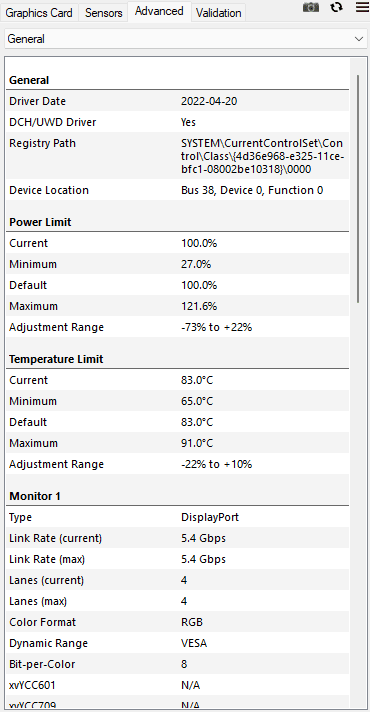Click the vertical scrollbar thumb

click(x=358, y=188)
